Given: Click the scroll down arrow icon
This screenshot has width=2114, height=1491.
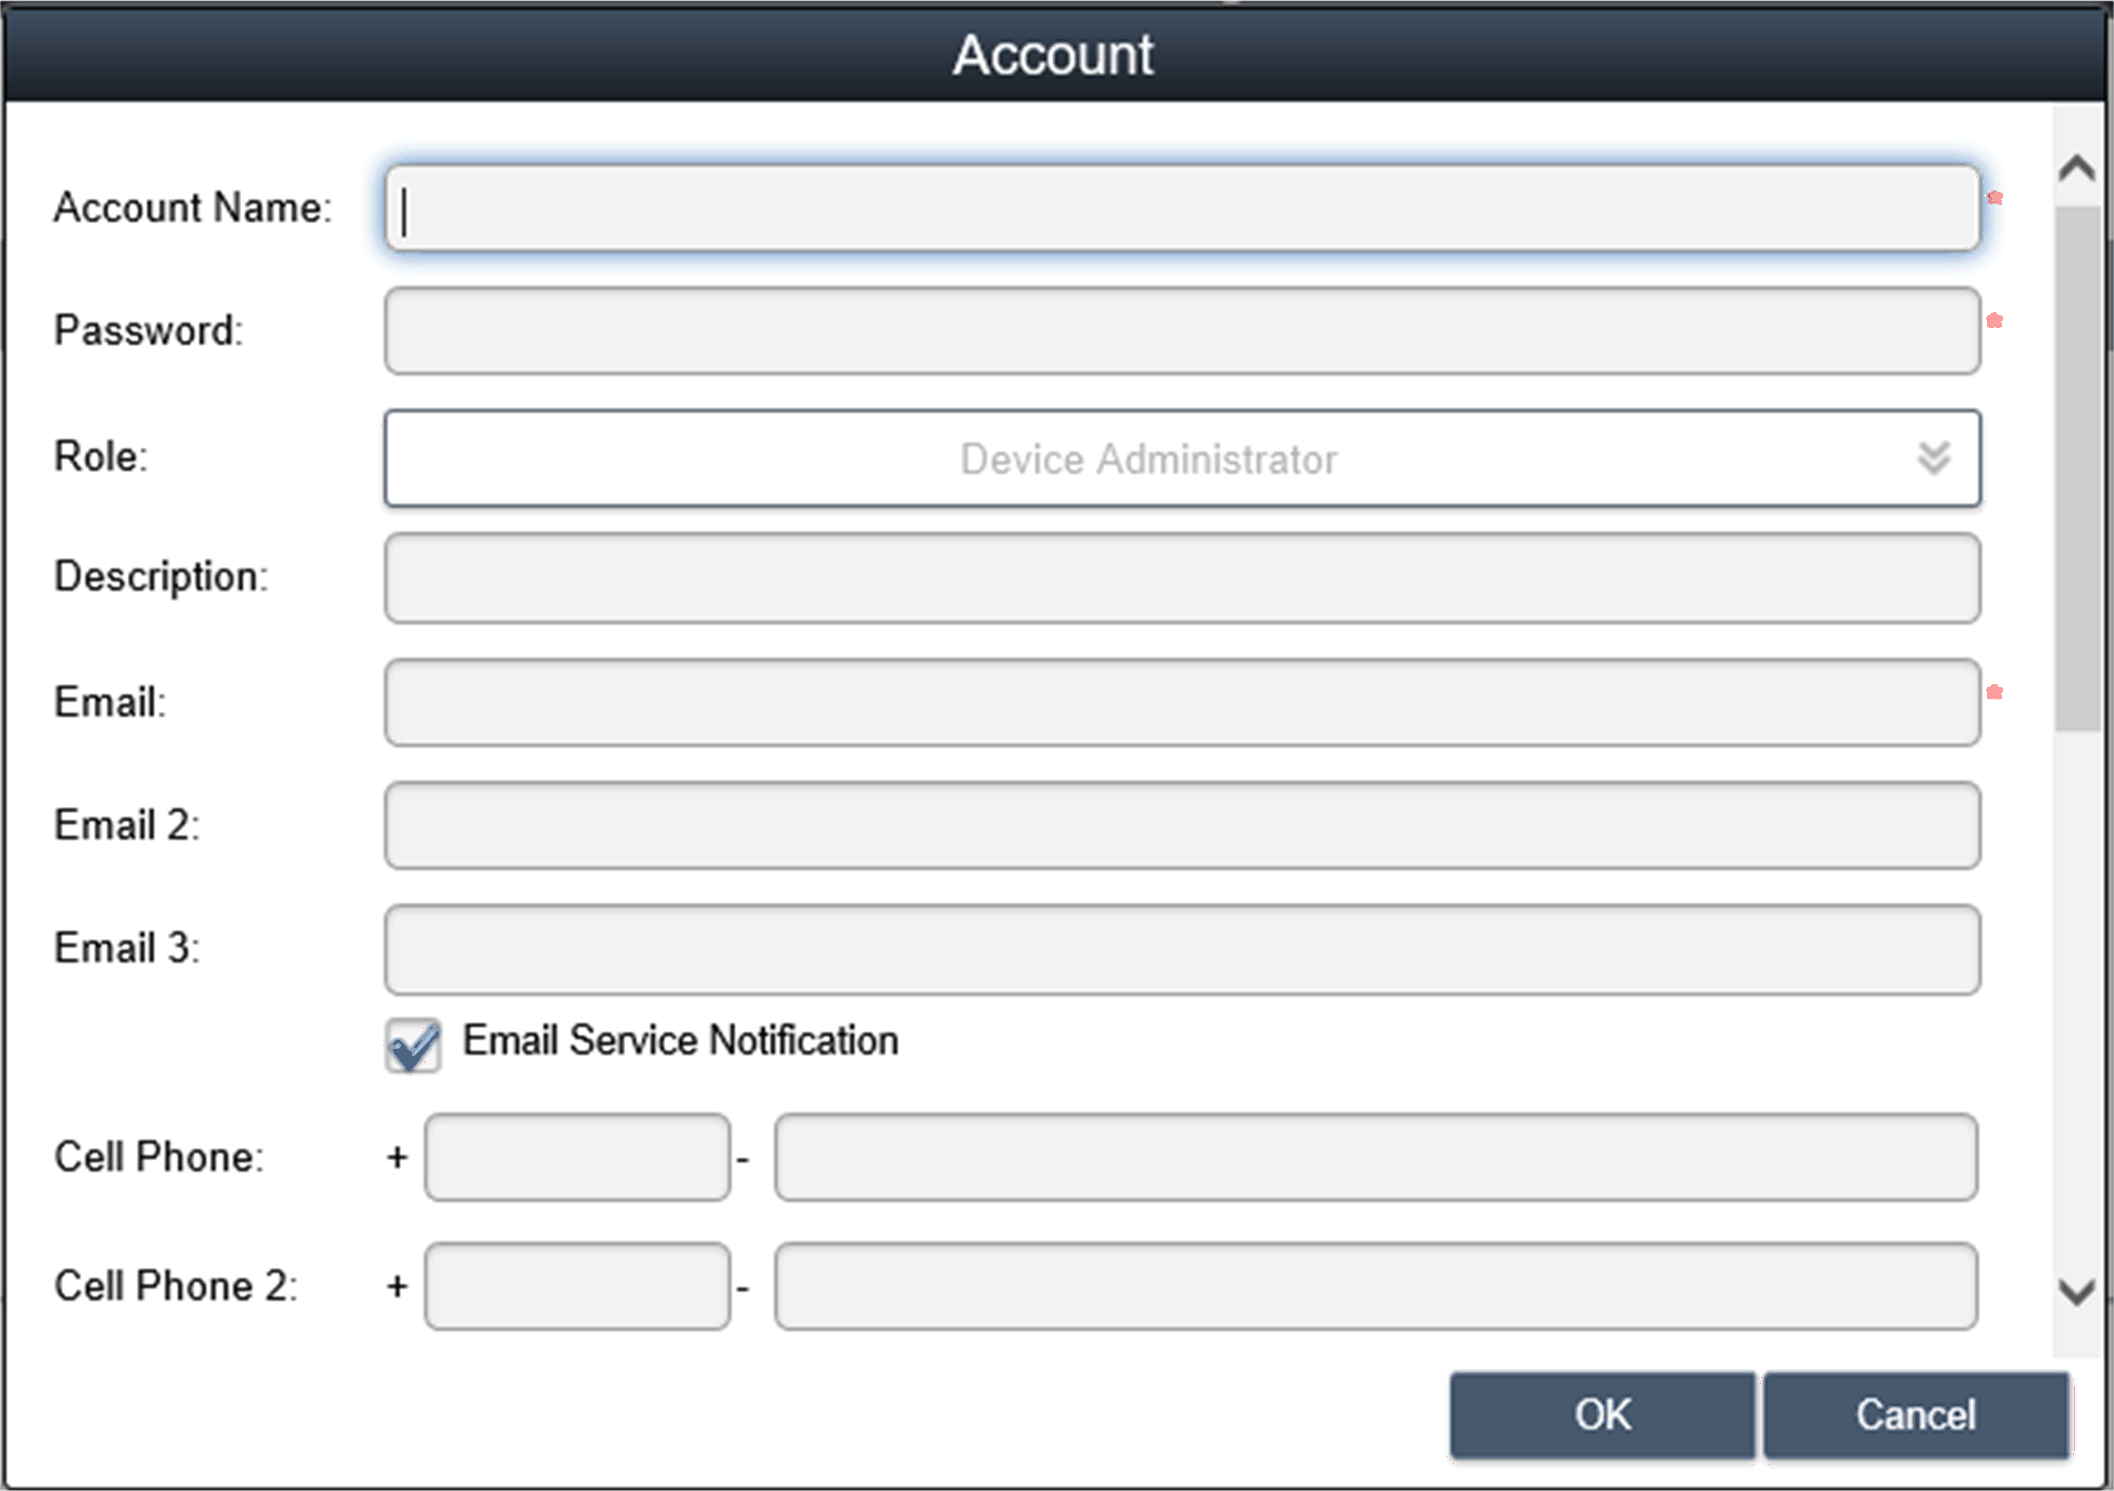Looking at the screenshot, I should pyautogui.click(x=2076, y=1291).
